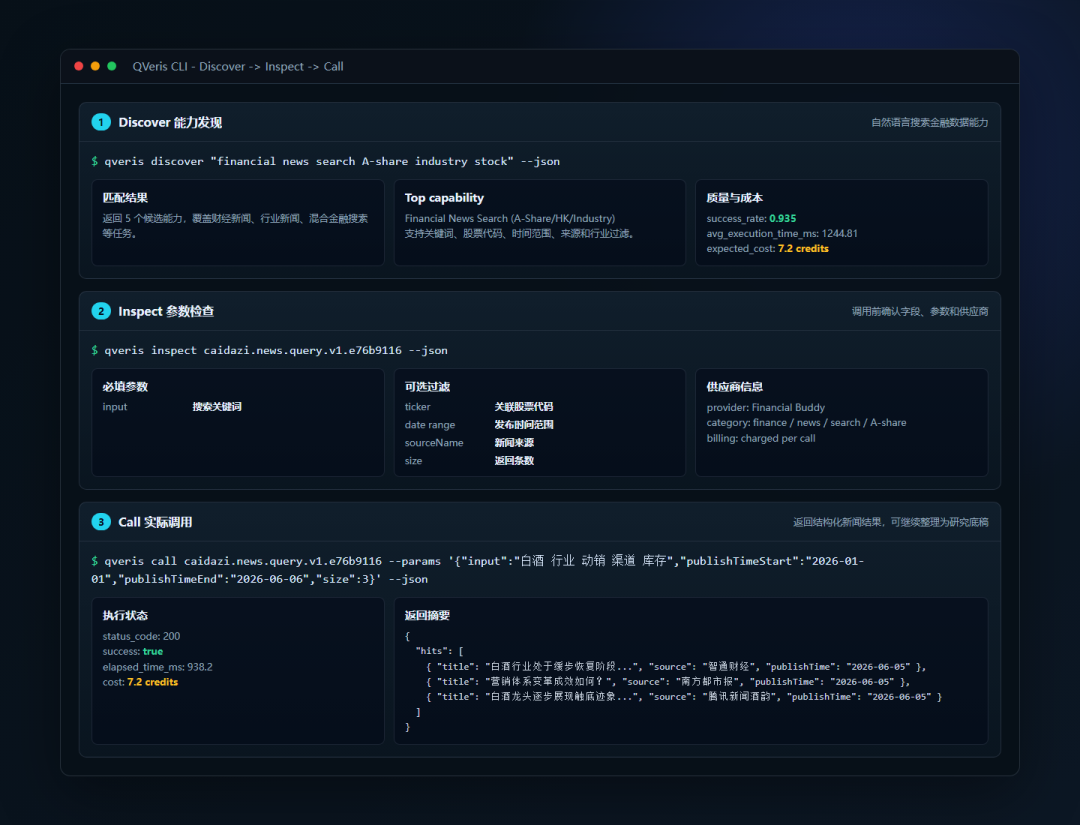Image resolution: width=1080 pixels, height=825 pixels.
Task: Select the '必填参数' card heading
Action: pos(125,386)
